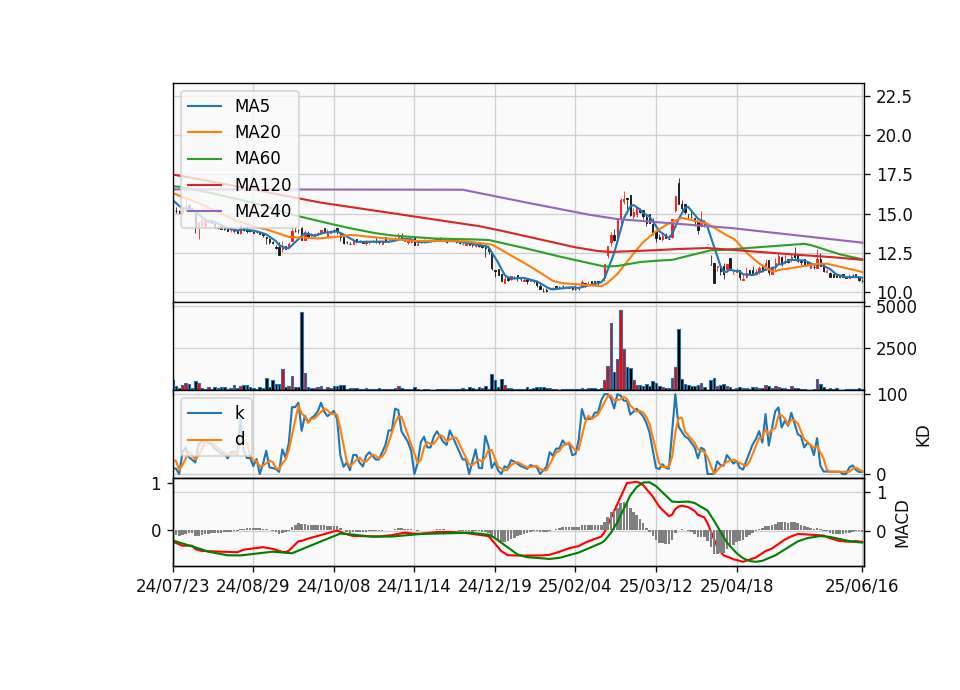Click the MA5 legend label
The width and height of the screenshot is (960, 690).
tap(252, 106)
